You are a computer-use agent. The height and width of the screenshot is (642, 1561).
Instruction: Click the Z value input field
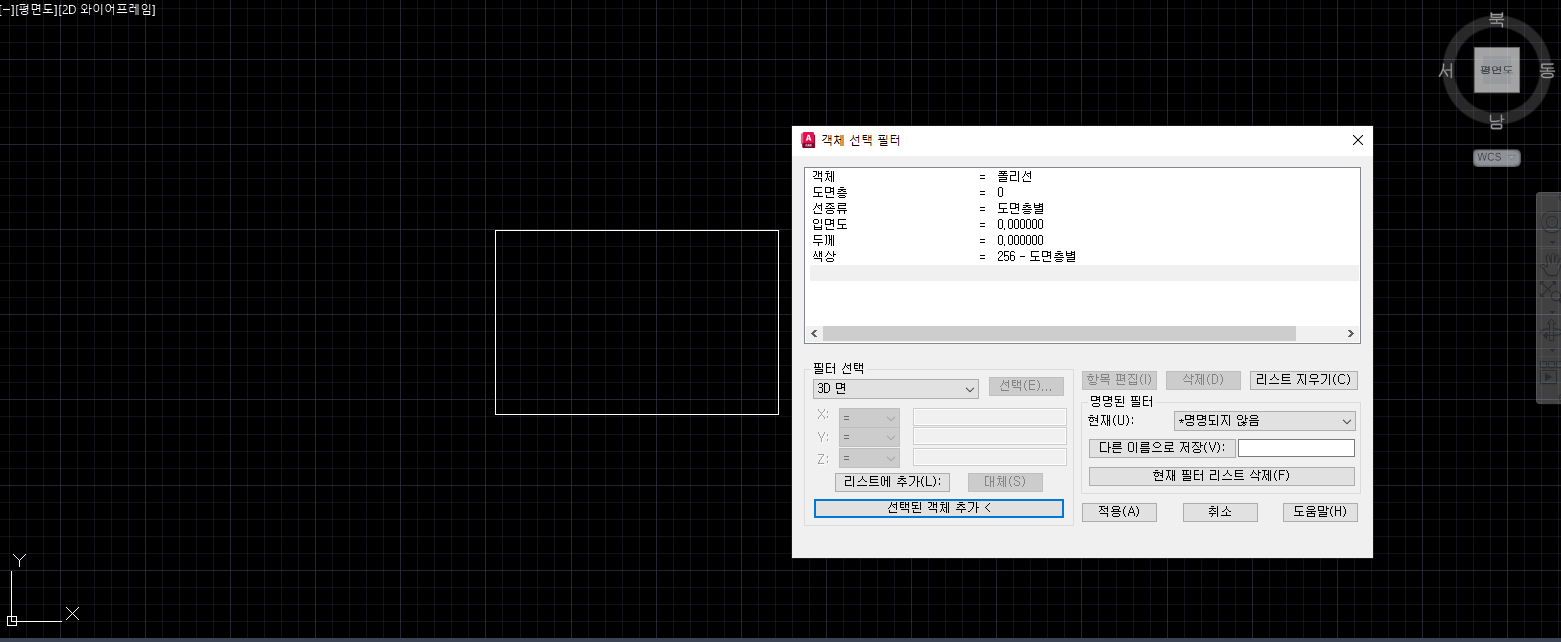[990, 457]
